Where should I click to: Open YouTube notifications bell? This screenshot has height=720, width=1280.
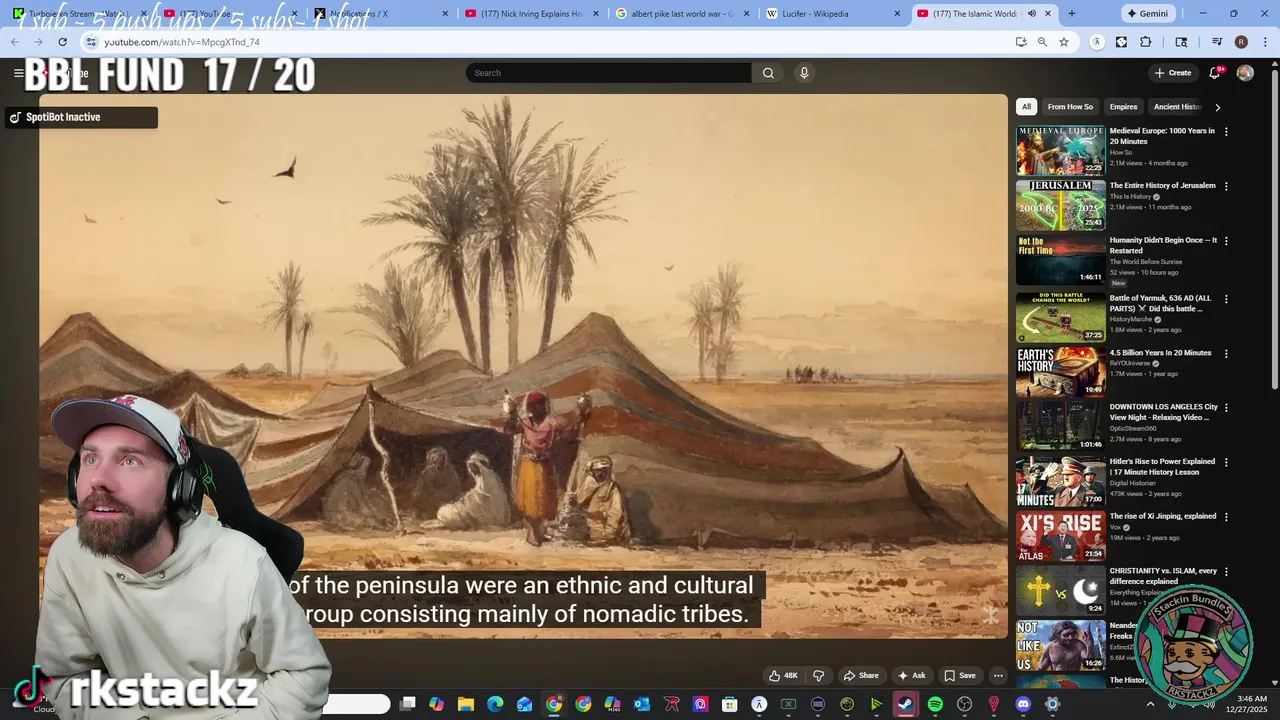click(x=1215, y=73)
